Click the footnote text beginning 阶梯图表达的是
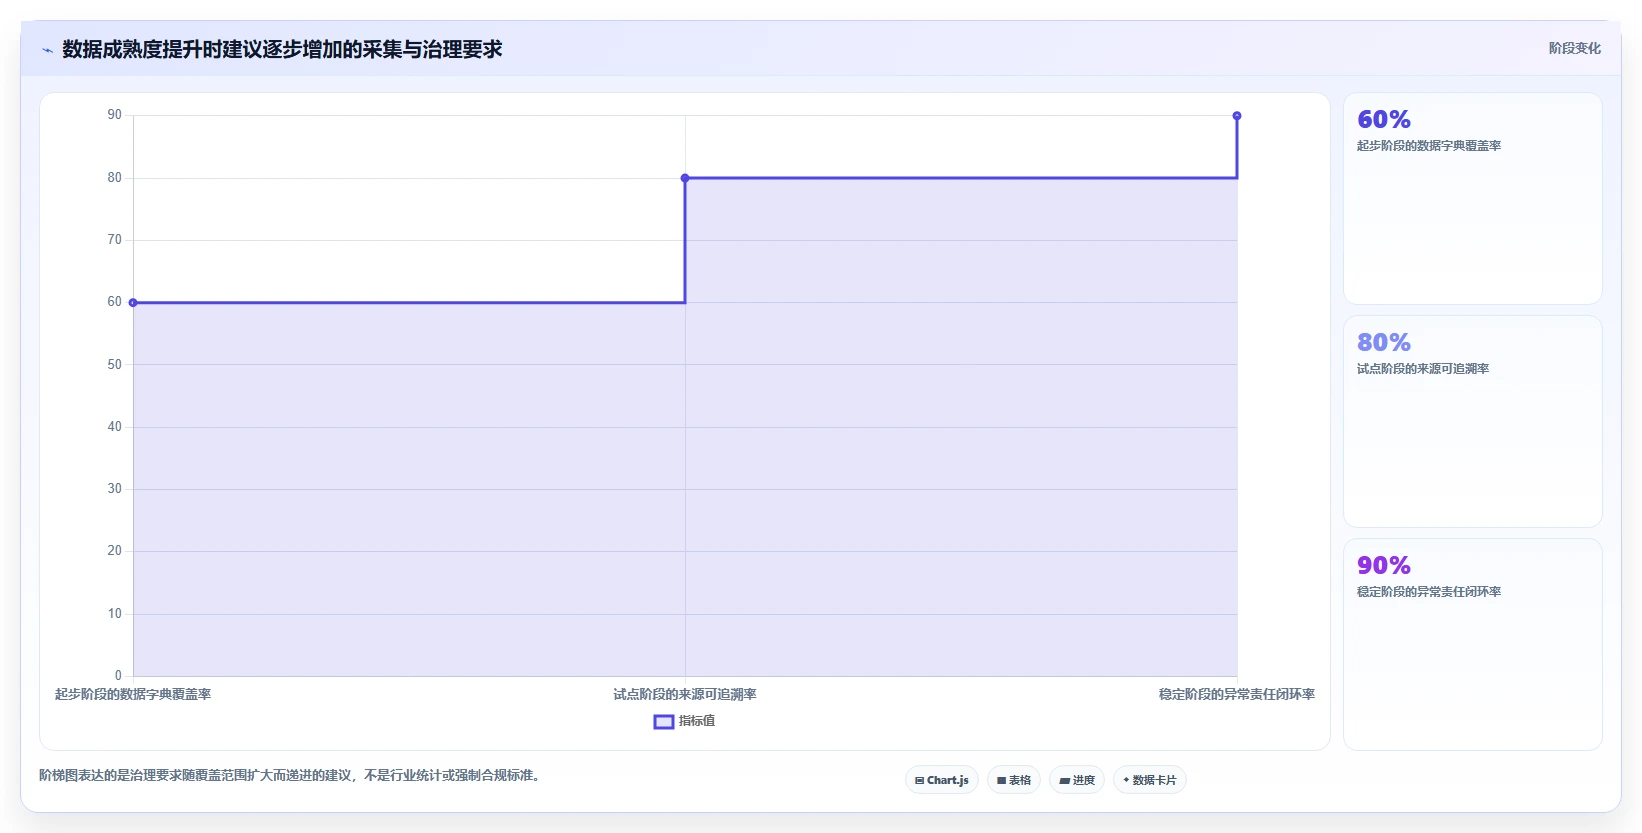Image resolution: width=1642 pixels, height=833 pixels. pos(292,775)
